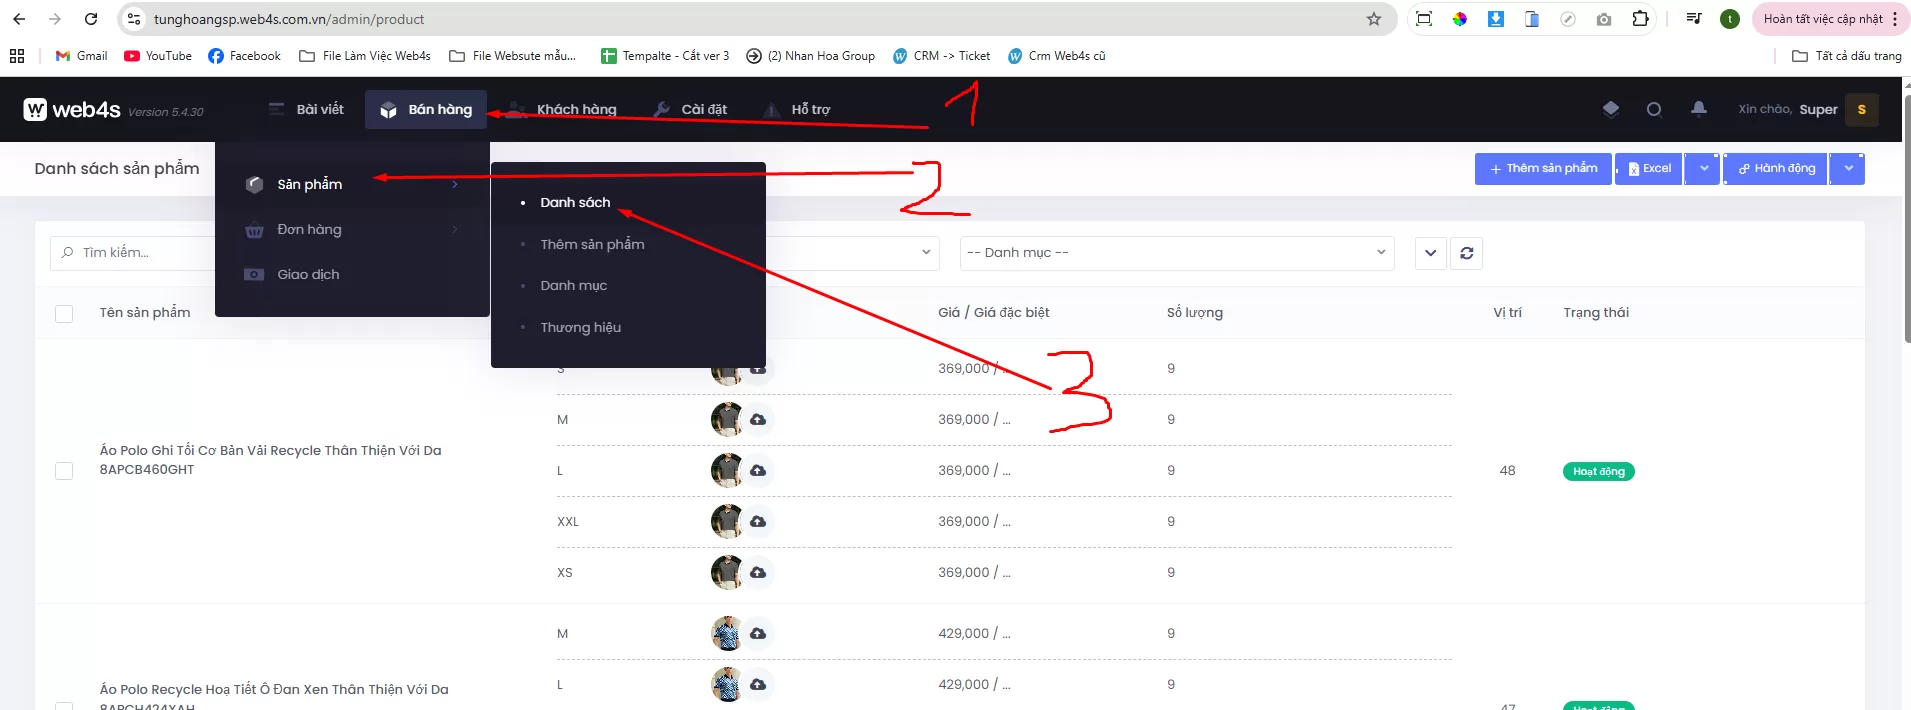Click the refresh icon beside filters
The width and height of the screenshot is (1911, 710).
point(1466,253)
